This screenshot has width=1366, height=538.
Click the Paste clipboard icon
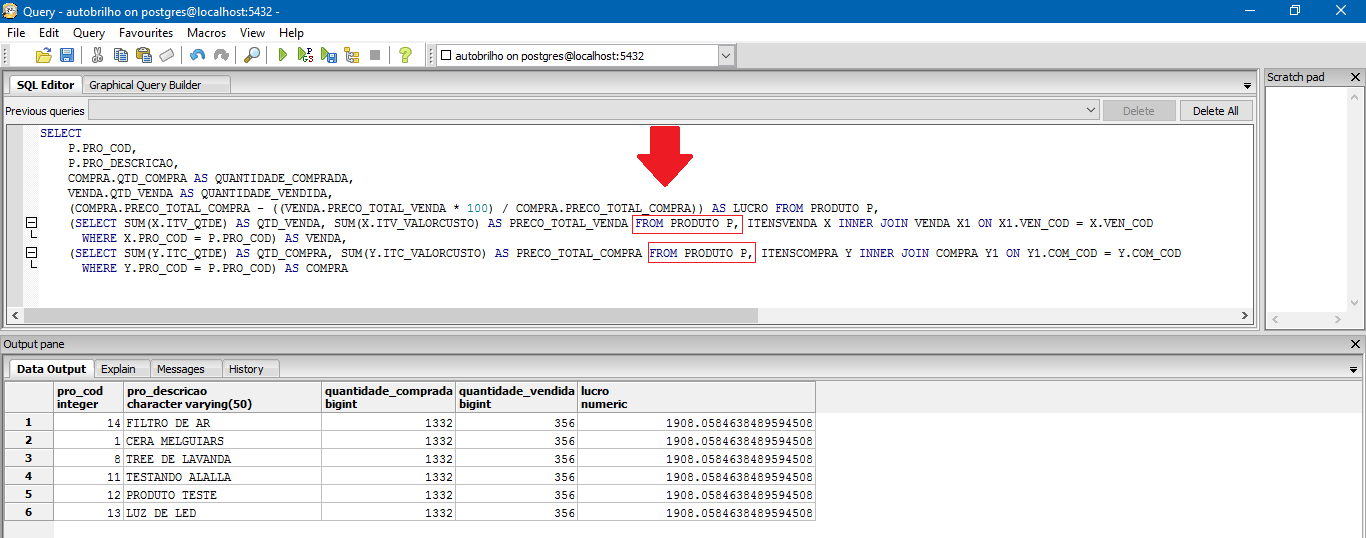click(x=144, y=56)
